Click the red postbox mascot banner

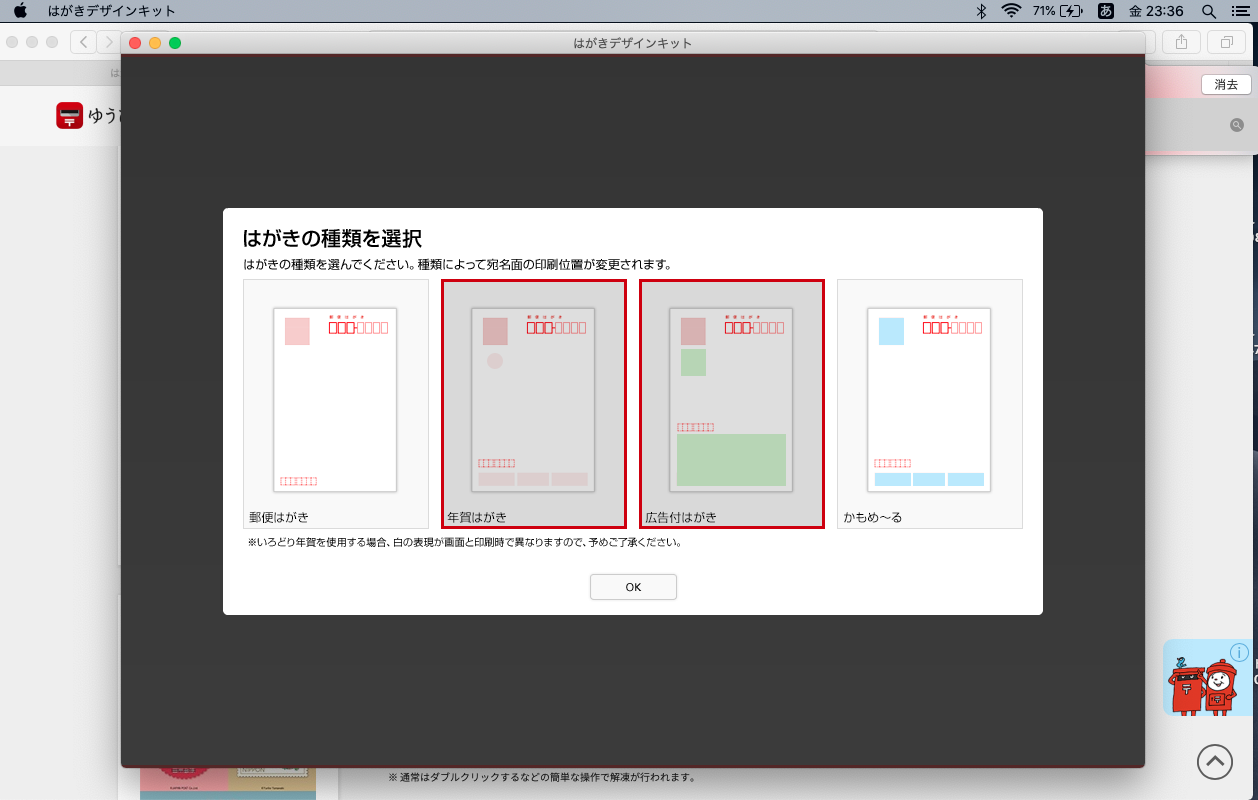coord(1210,678)
